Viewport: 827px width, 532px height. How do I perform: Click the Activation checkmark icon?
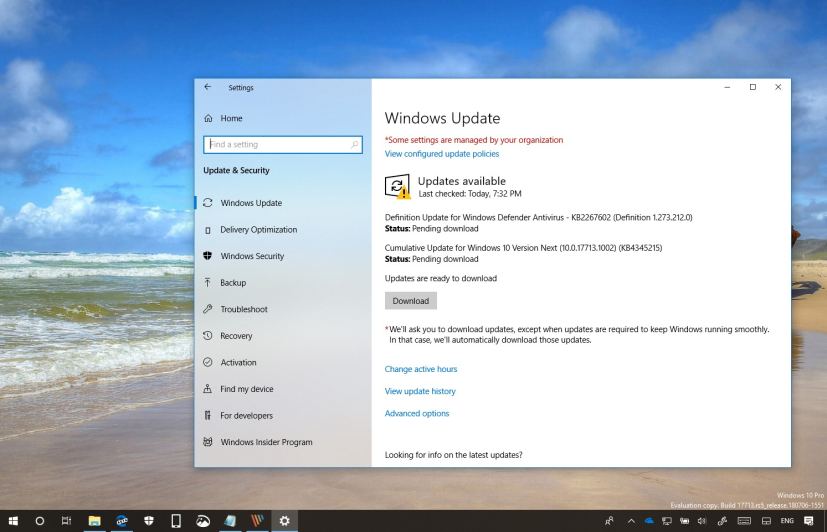coord(208,362)
